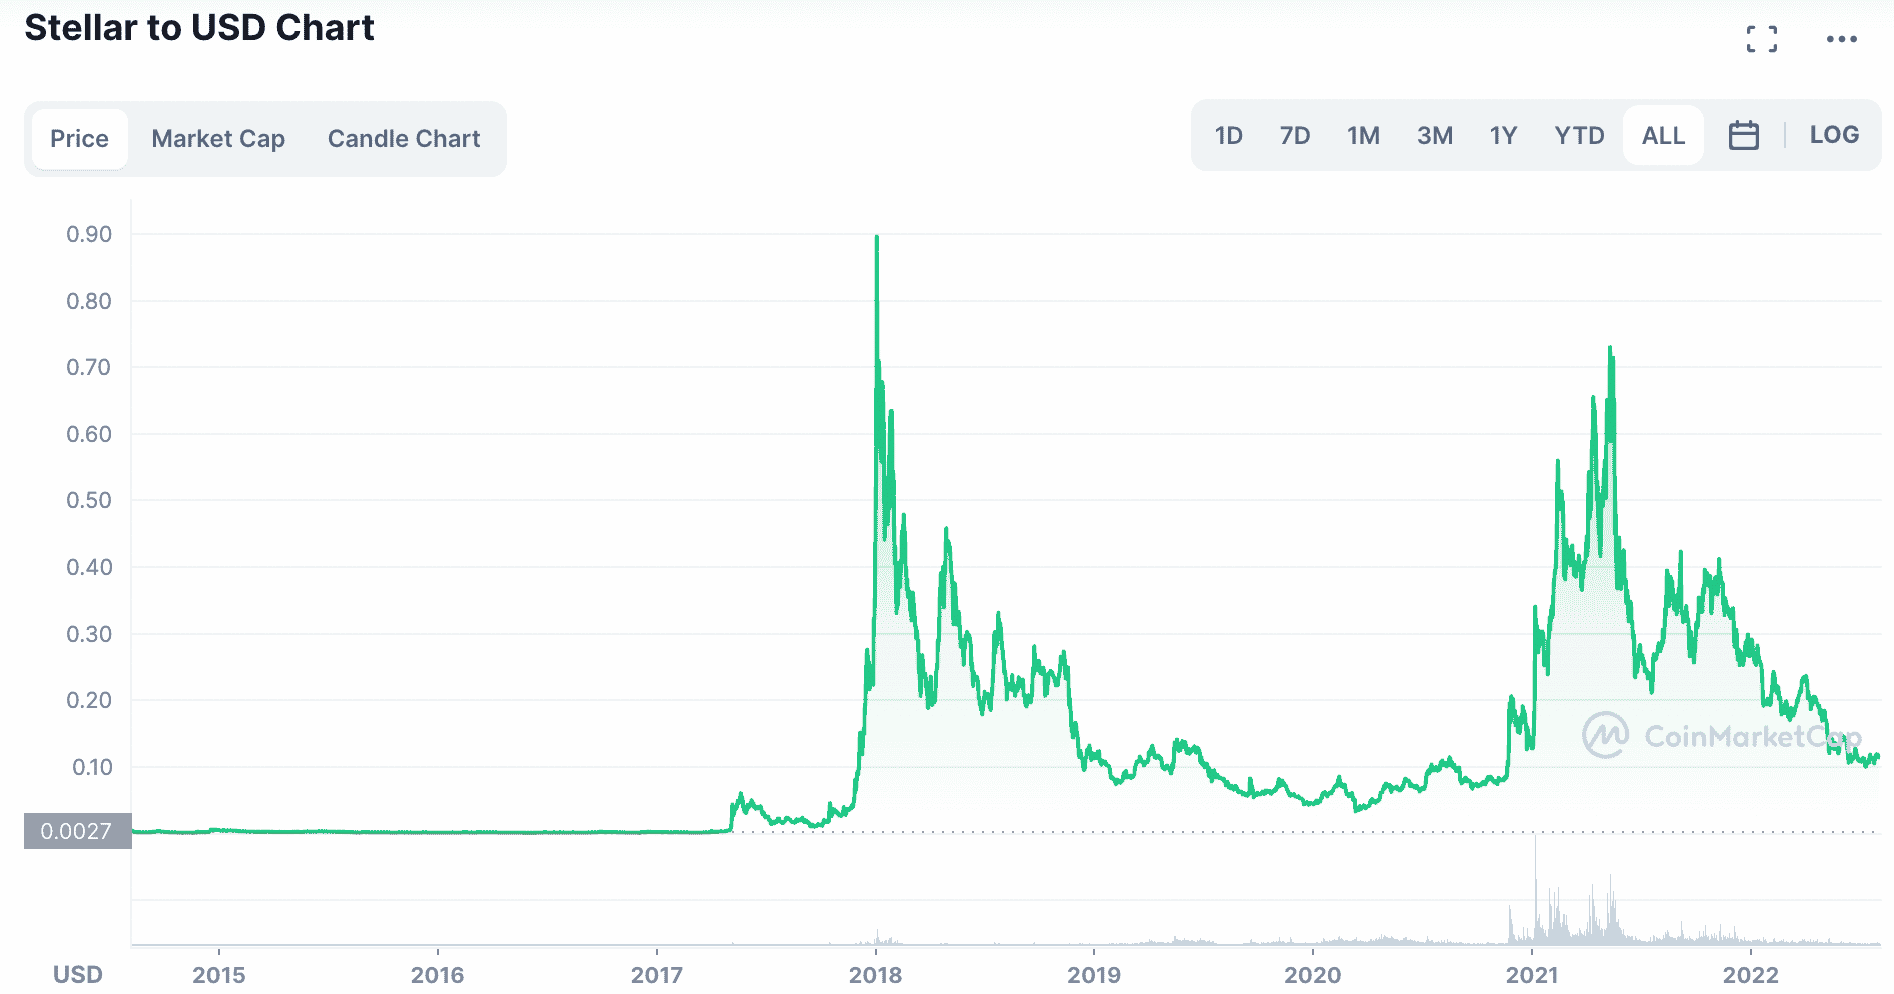Switch to the Candle Chart tab
This screenshot has height=994, width=1894.
coord(404,139)
